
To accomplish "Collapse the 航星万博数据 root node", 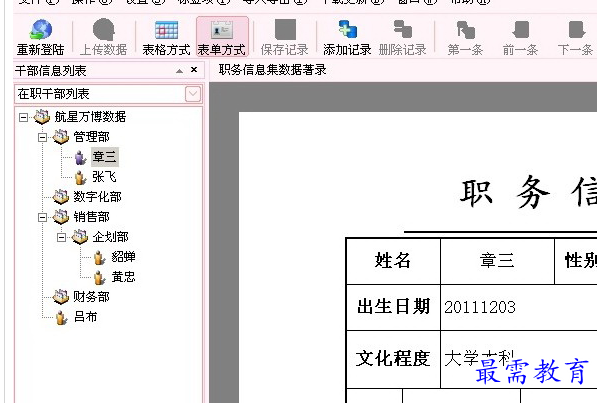I will point(24,117).
